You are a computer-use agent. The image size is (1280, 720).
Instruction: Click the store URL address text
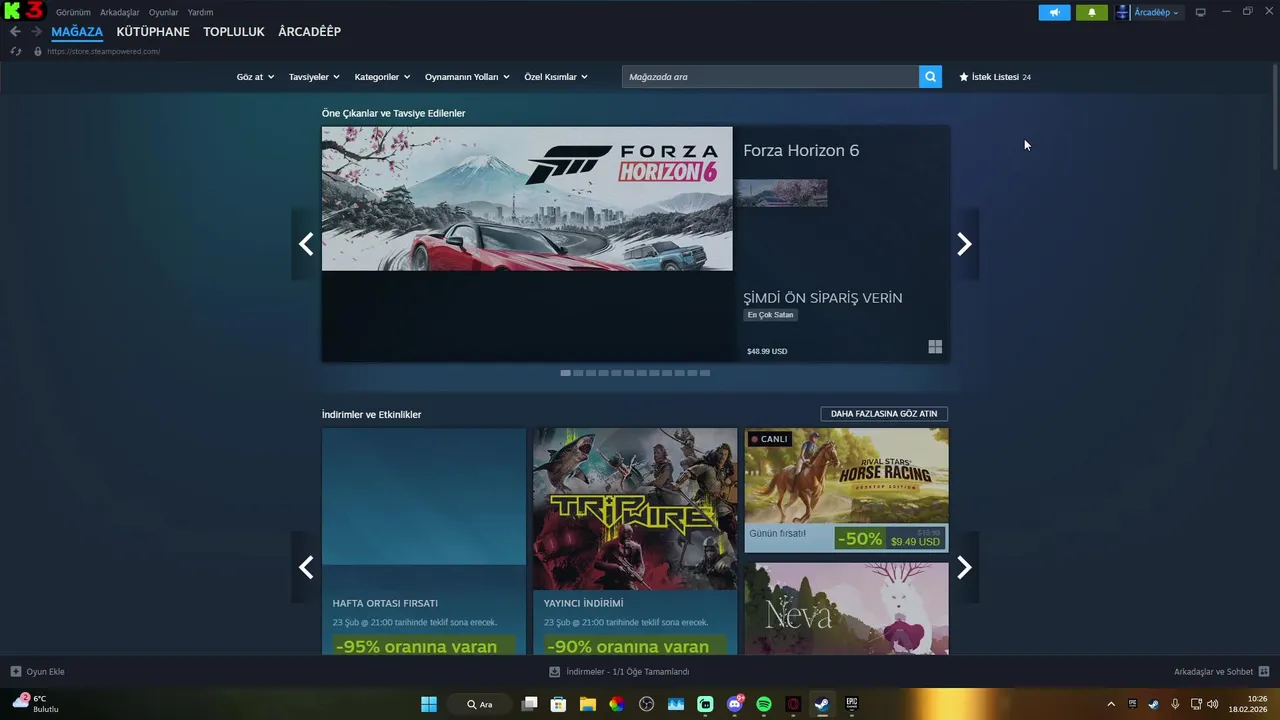pyautogui.click(x=103, y=51)
